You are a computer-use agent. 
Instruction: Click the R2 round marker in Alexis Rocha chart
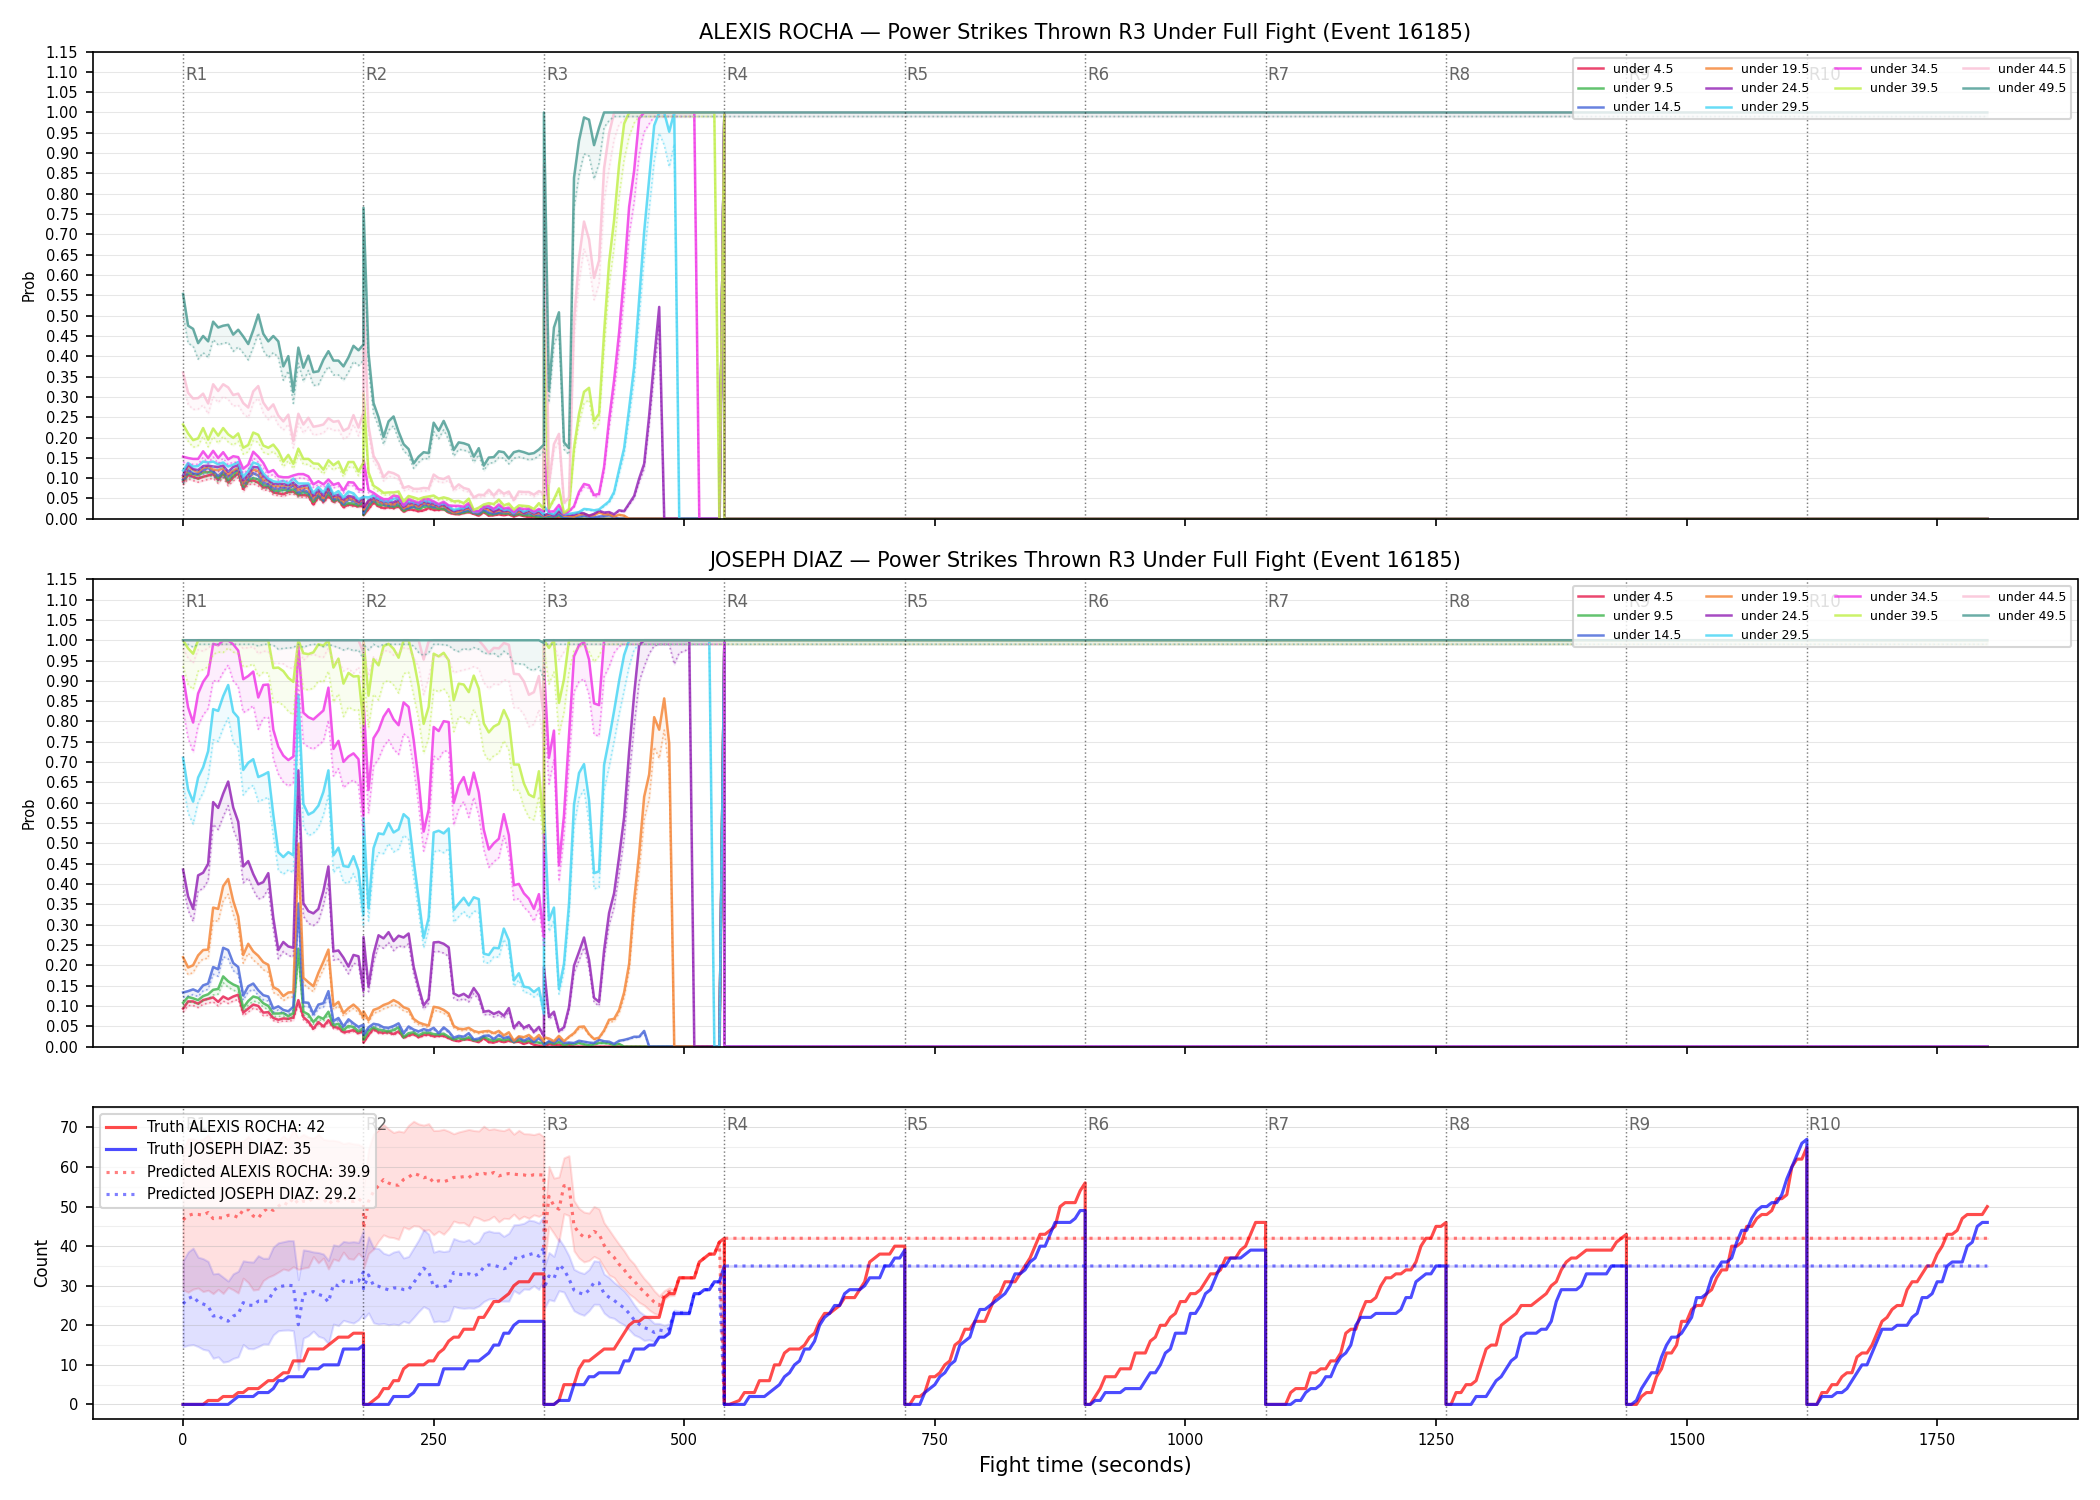tap(376, 74)
